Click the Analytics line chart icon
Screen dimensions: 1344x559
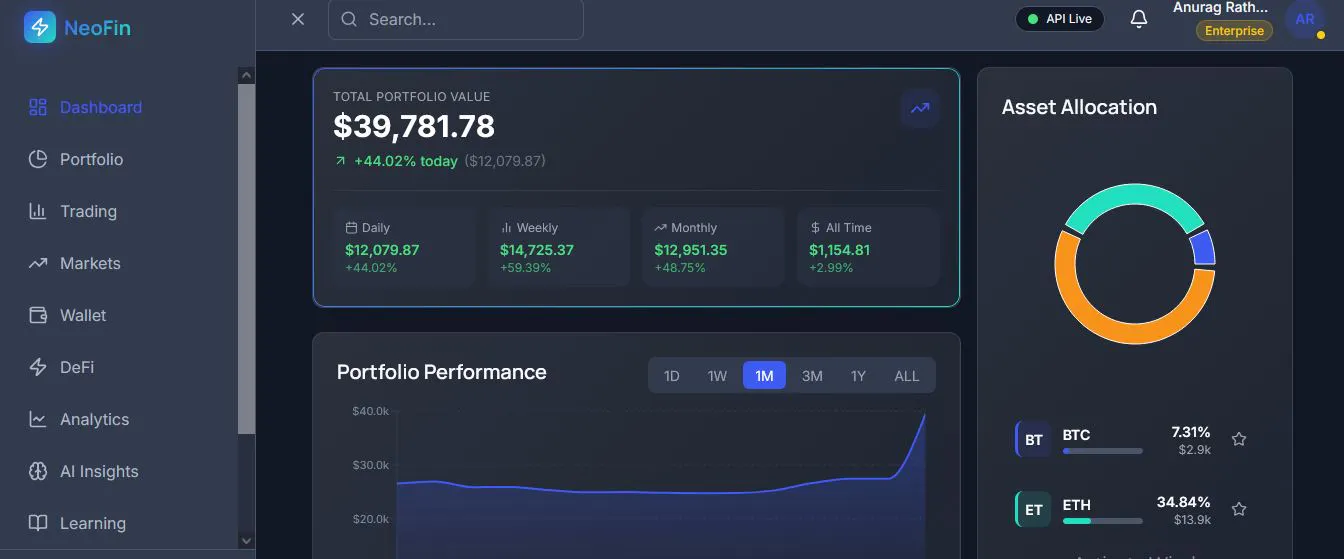coord(38,419)
